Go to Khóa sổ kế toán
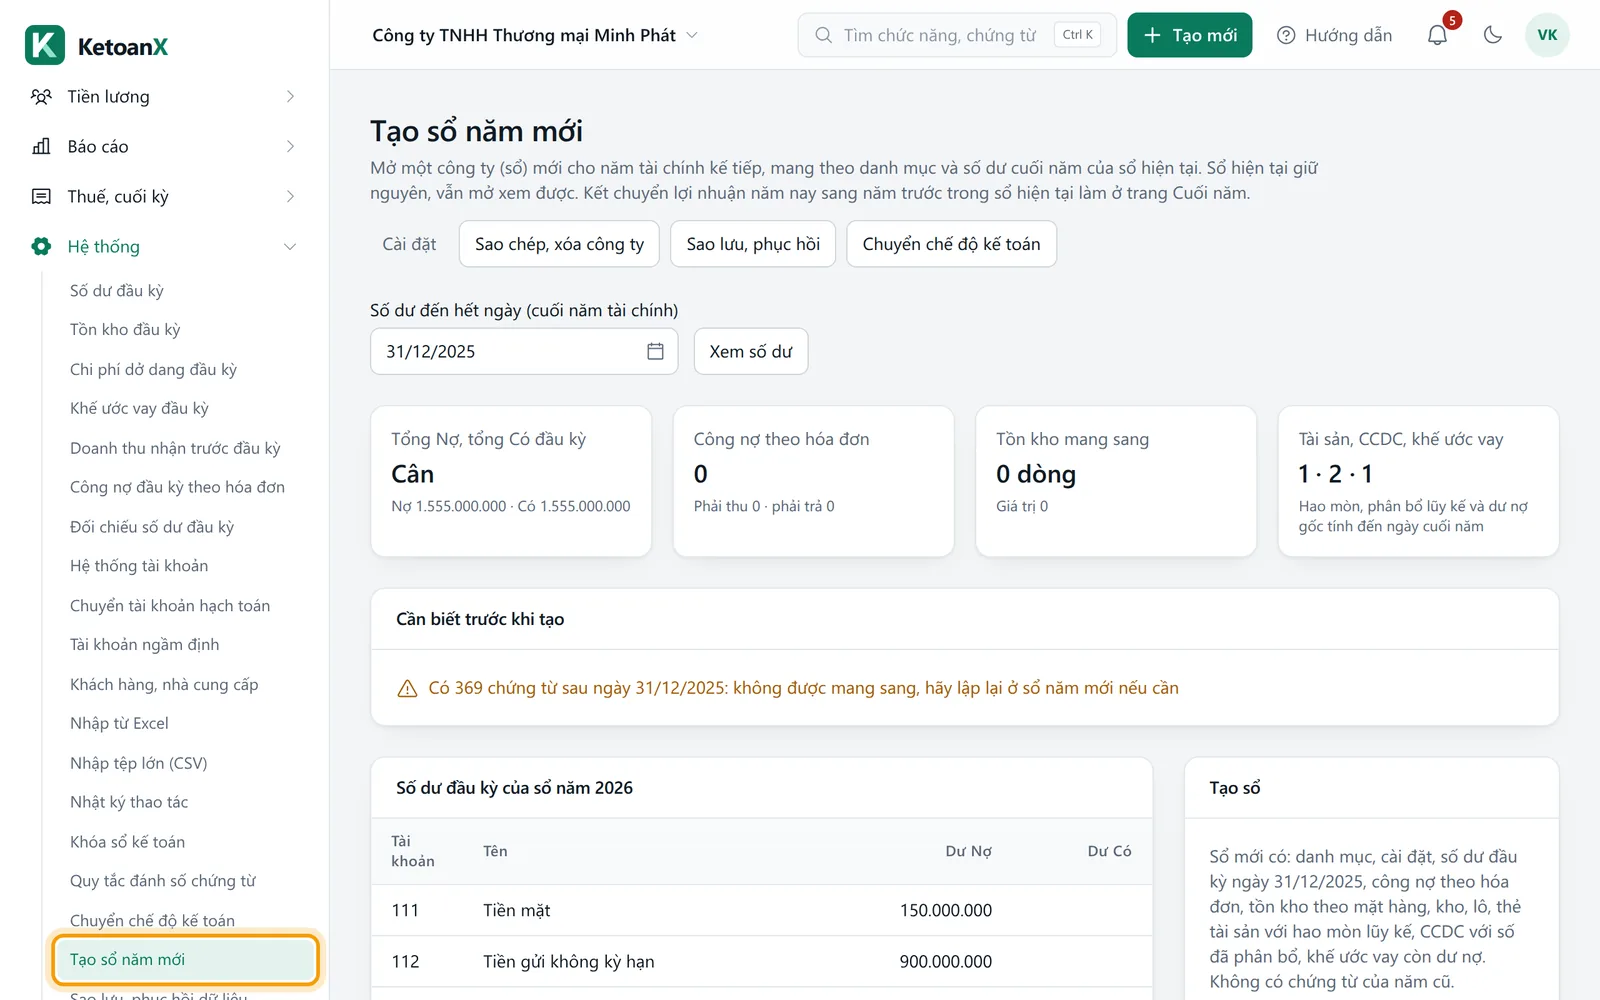Screen dimensions: 1600x1000 [127, 842]
